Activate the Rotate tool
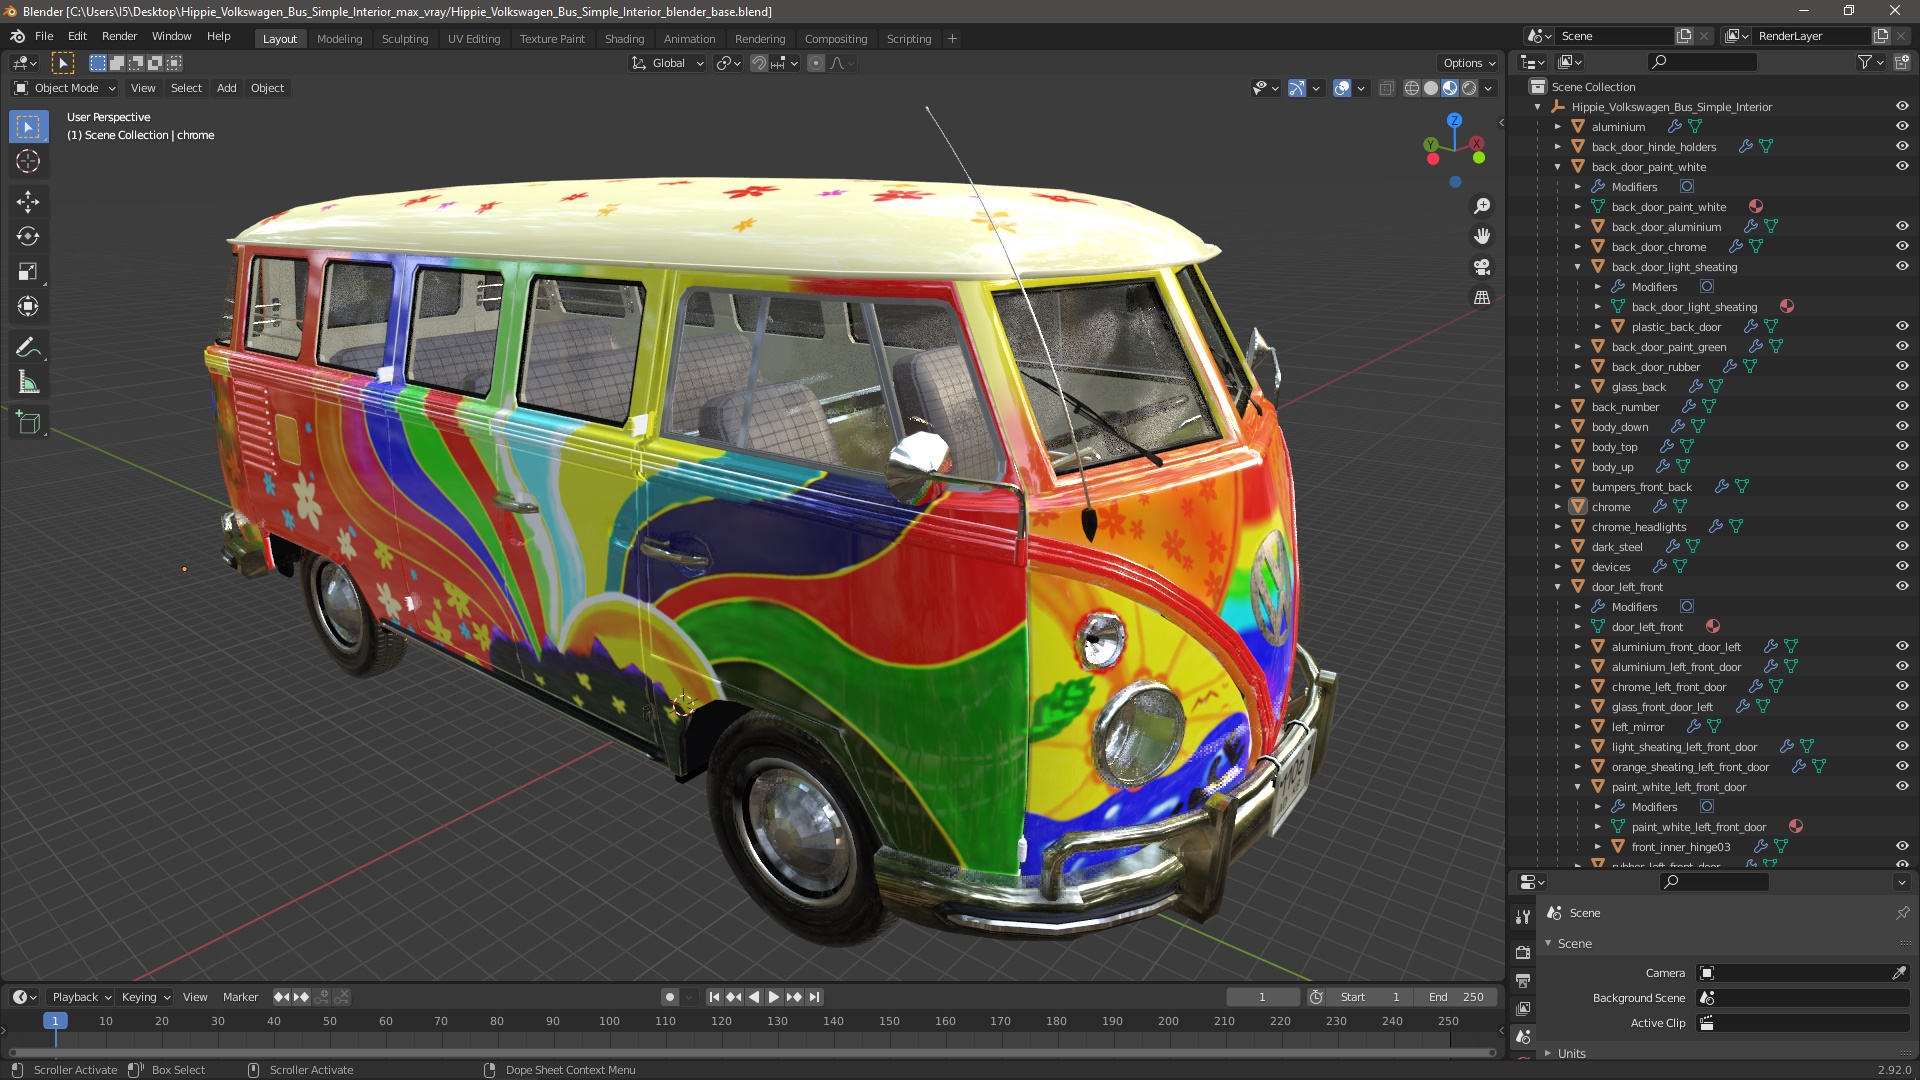 [28, 236]
